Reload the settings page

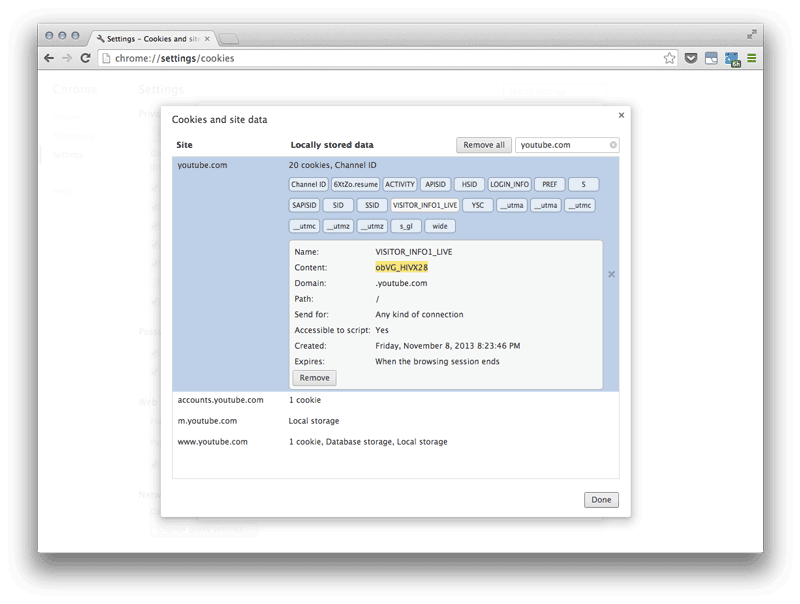(x=85, y=58)
